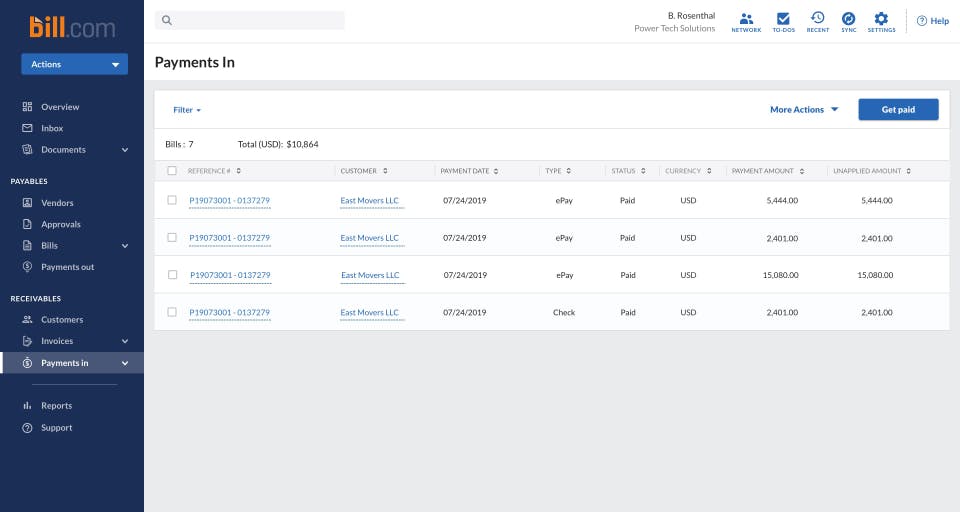960x512 pixels.
Task: Click the Recent history icon
Action: [x=817, y=19]
